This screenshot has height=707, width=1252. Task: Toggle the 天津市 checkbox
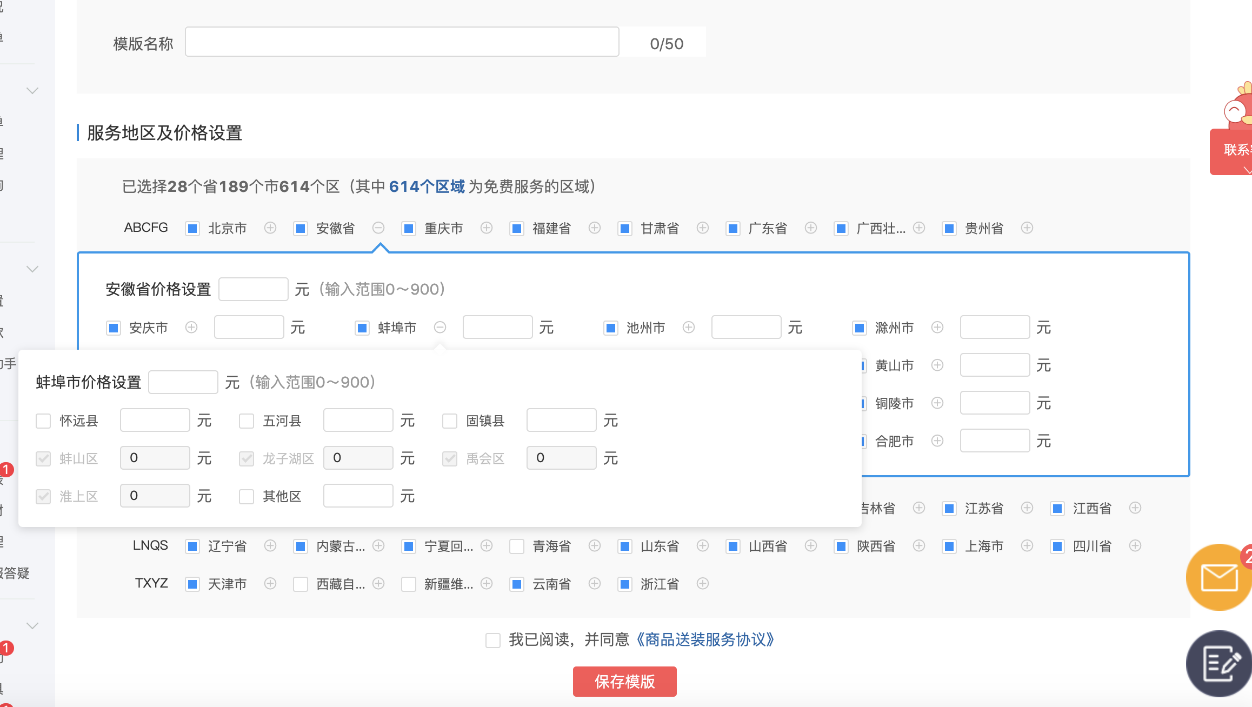click(193, 584)
